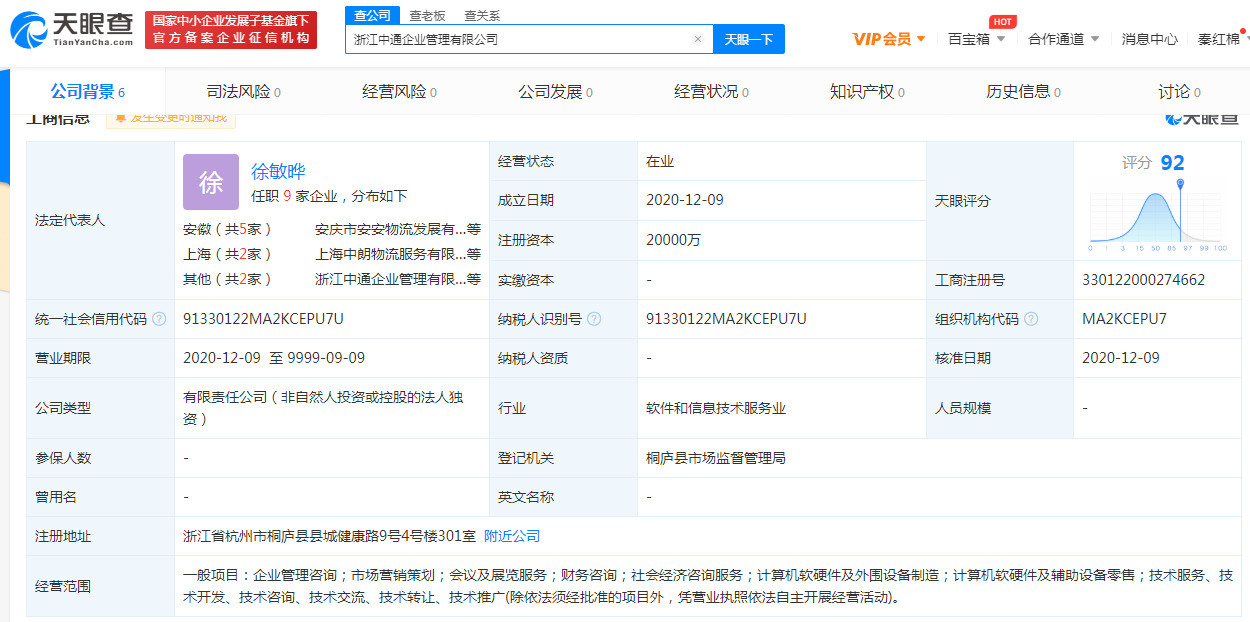Switch to the 查老板 search tab

[x=427, y=15]
